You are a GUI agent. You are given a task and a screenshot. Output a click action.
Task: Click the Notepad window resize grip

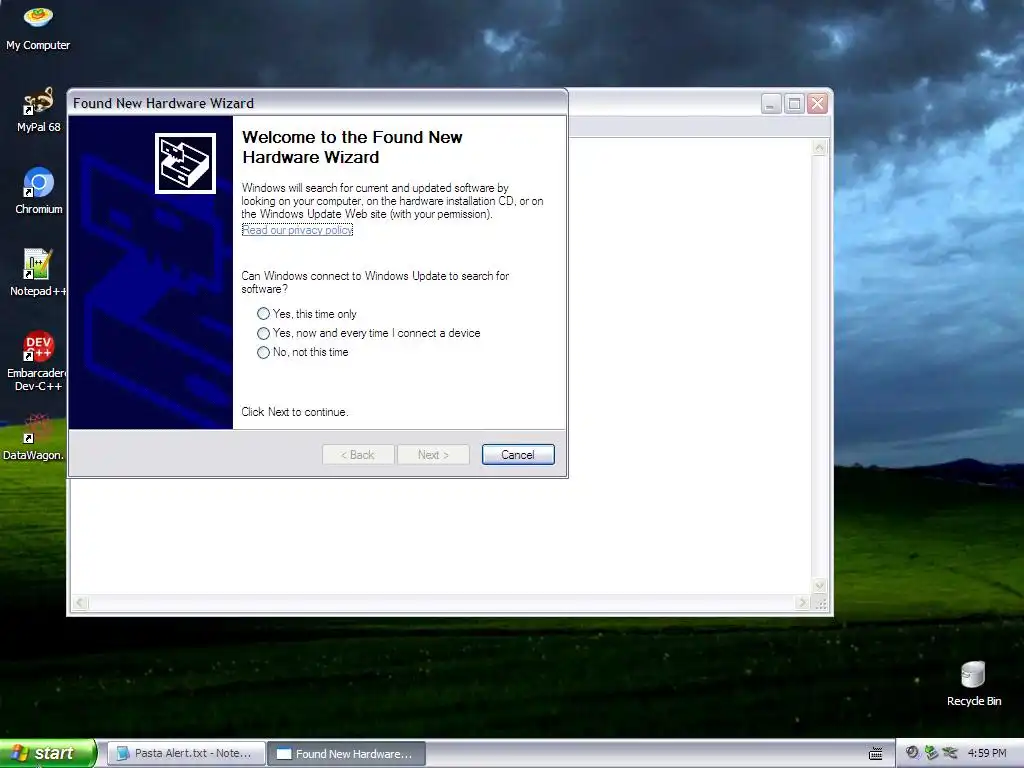pos(820,603)
